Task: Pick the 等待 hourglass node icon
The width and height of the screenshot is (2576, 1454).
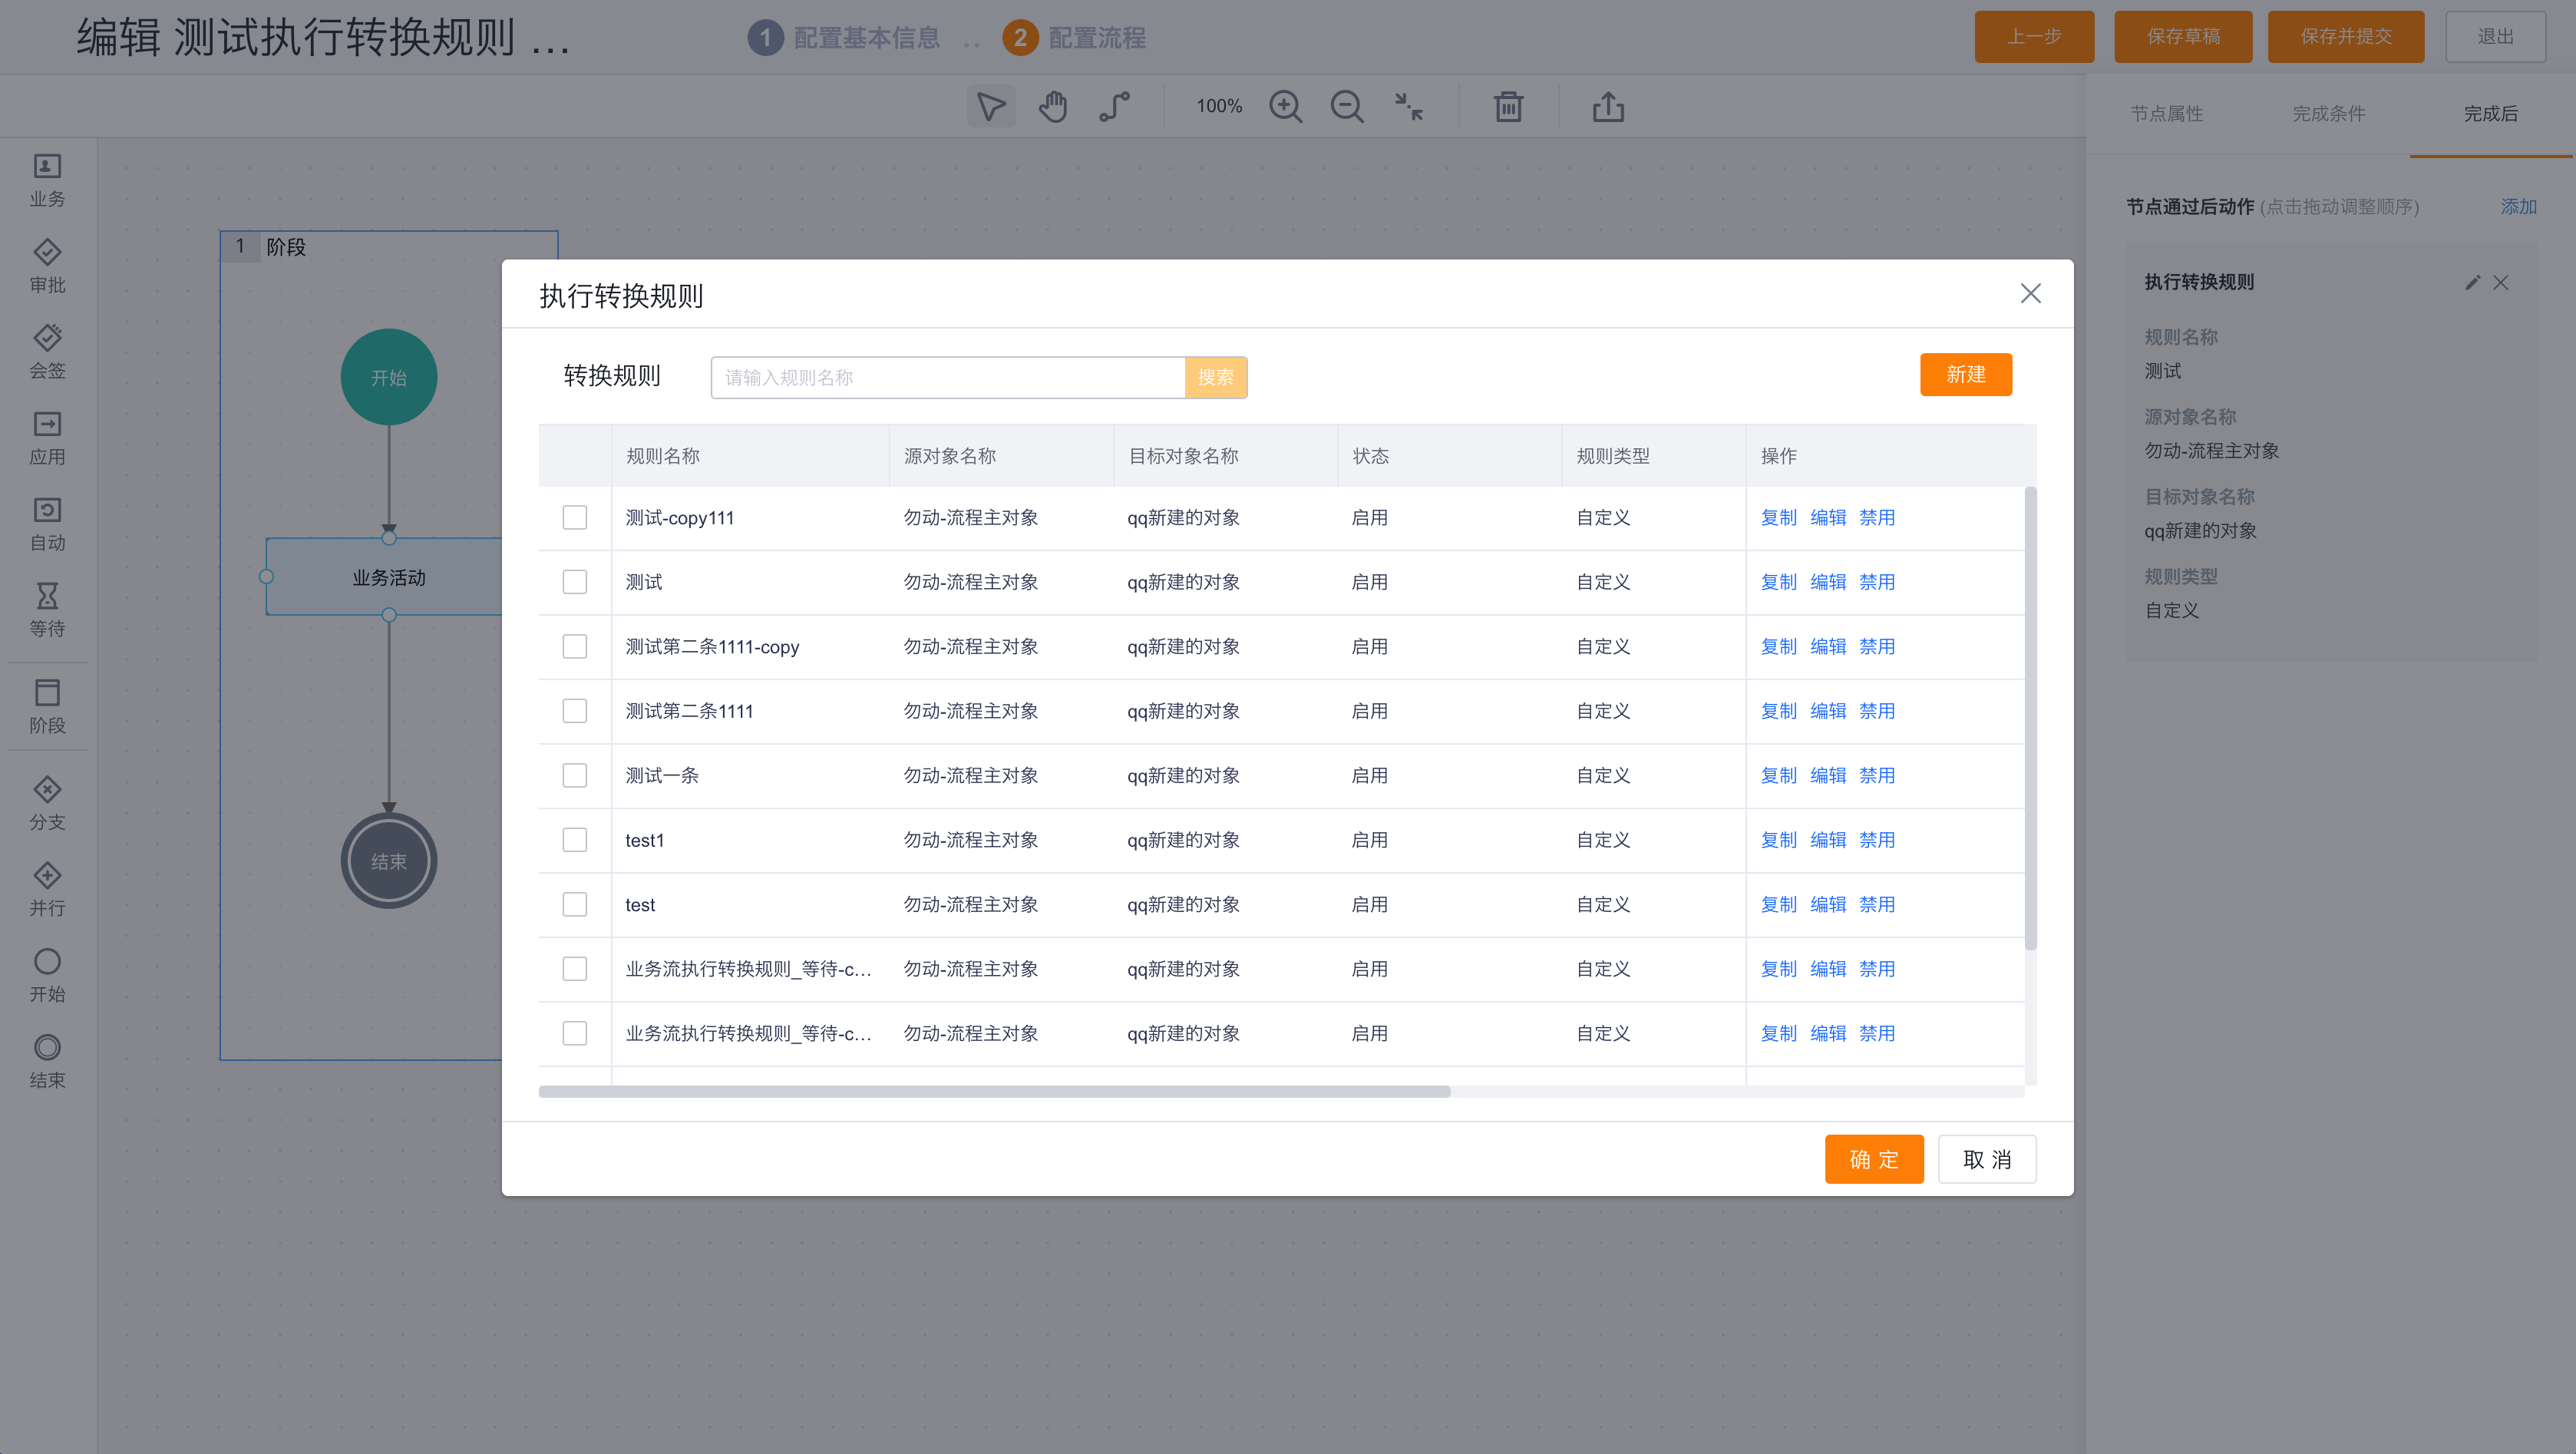Action: click(x=47, y=596)
